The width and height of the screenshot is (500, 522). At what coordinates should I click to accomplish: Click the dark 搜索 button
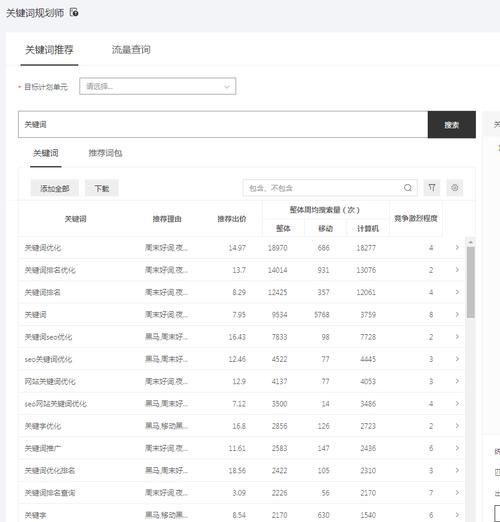pyautogui.click(x=452, y=124)
